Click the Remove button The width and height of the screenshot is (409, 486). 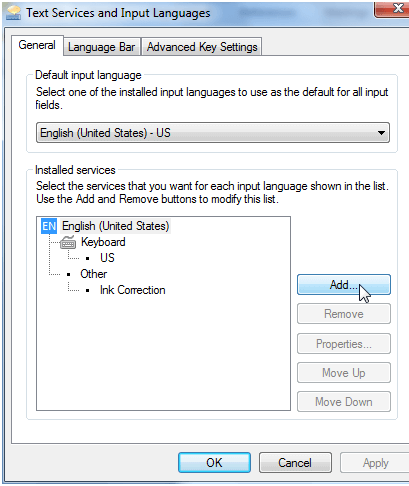(x=344, y=314)
